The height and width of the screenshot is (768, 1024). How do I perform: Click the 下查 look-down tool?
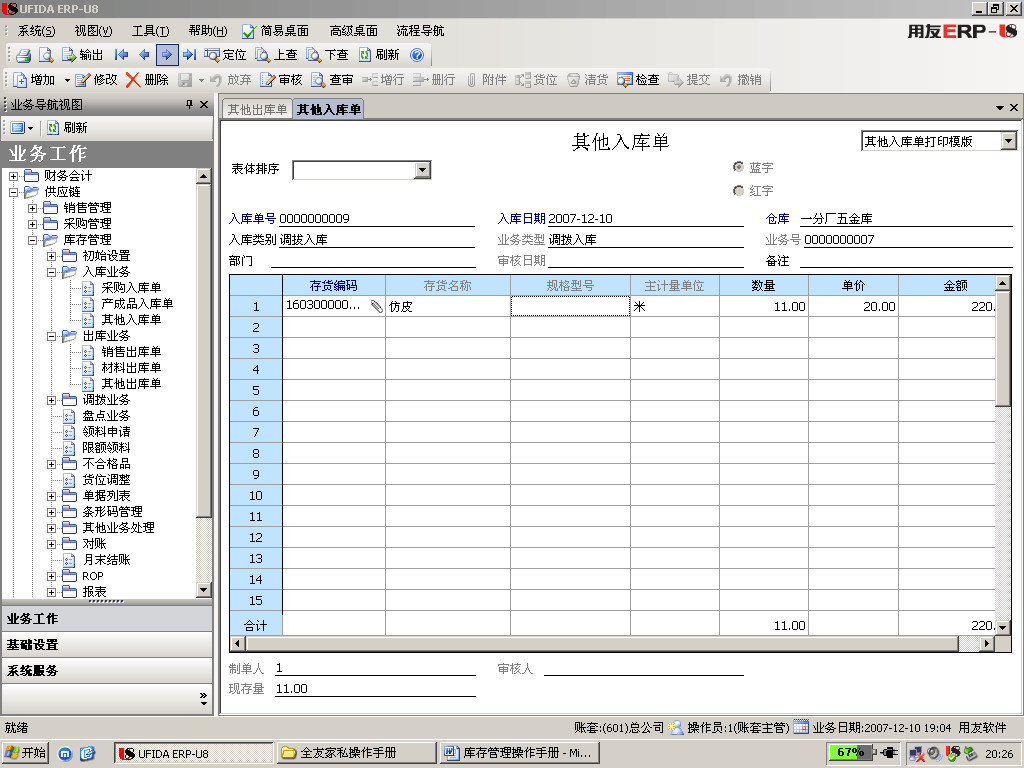(x=327, y=55)
